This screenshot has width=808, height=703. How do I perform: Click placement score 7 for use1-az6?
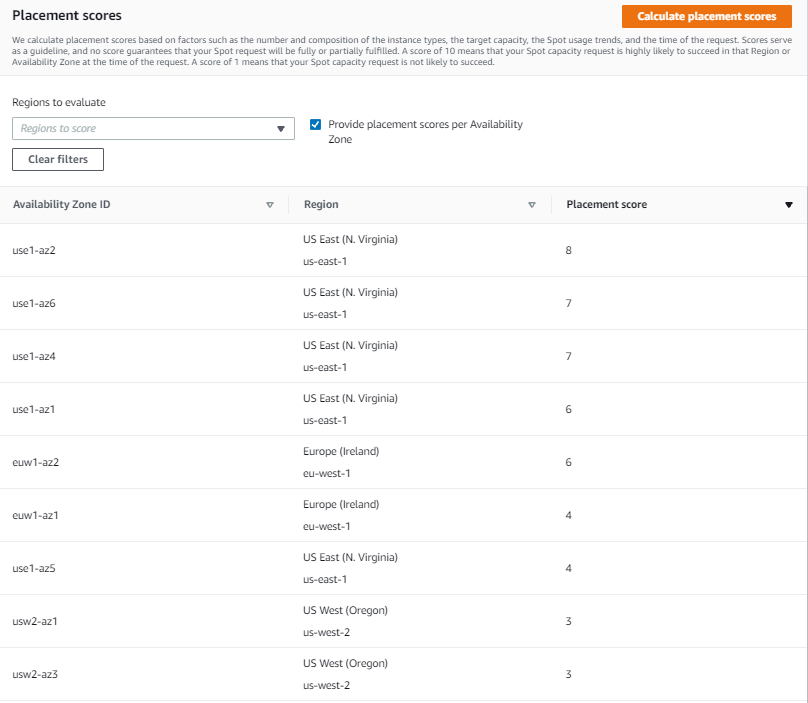coord(568,304)
